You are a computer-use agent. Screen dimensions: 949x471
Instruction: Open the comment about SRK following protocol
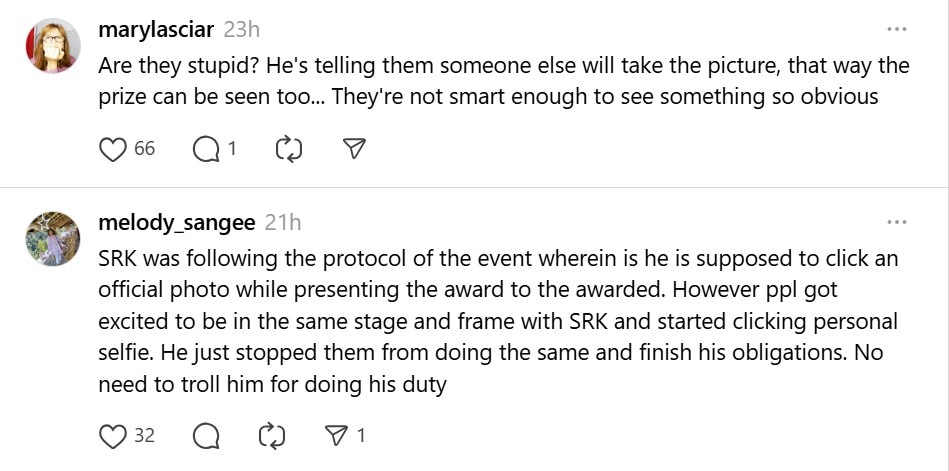498,321
